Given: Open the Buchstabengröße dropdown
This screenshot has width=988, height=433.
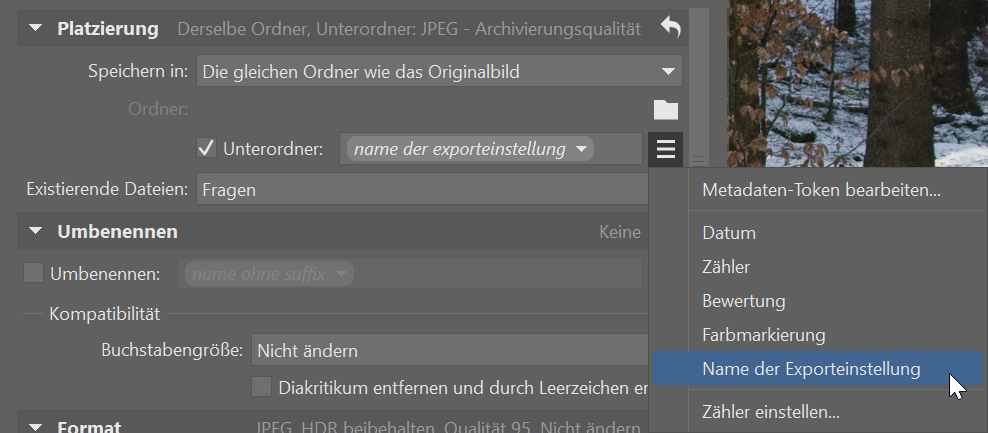Looking at the screenshot, I should coord(449,350).
